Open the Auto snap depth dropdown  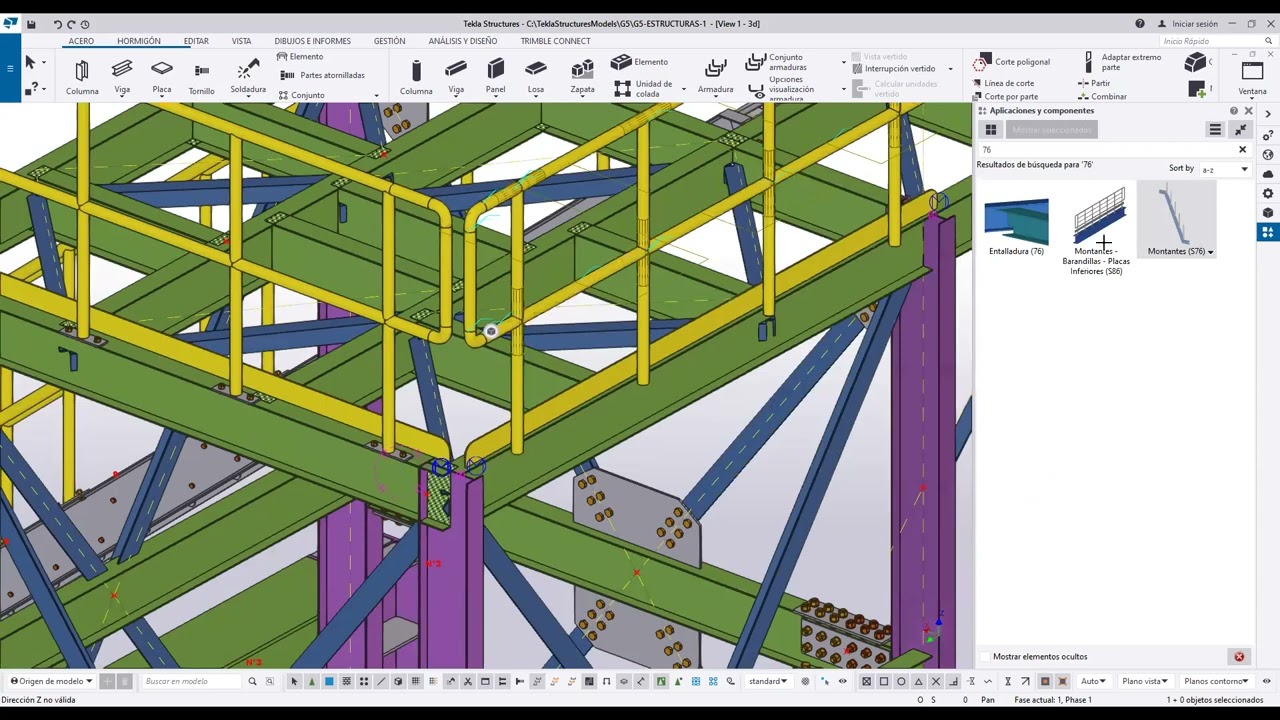[x=1093, y=681]
